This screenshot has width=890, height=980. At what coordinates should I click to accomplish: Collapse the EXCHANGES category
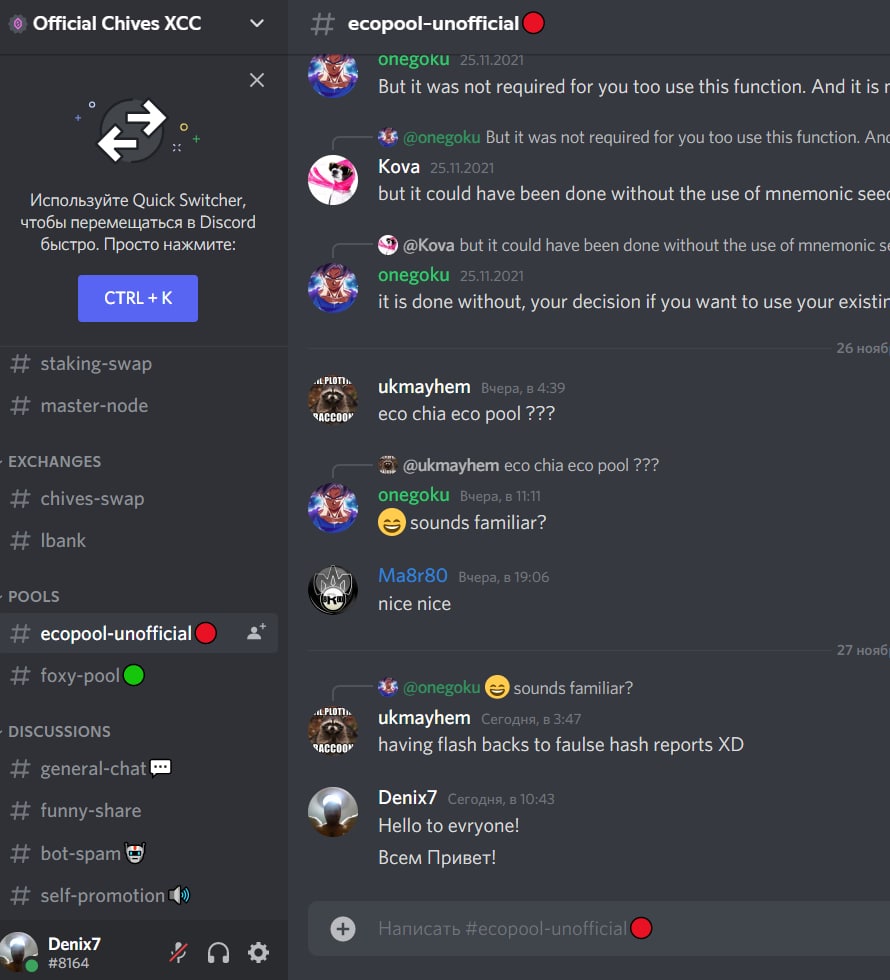(54, 461)
